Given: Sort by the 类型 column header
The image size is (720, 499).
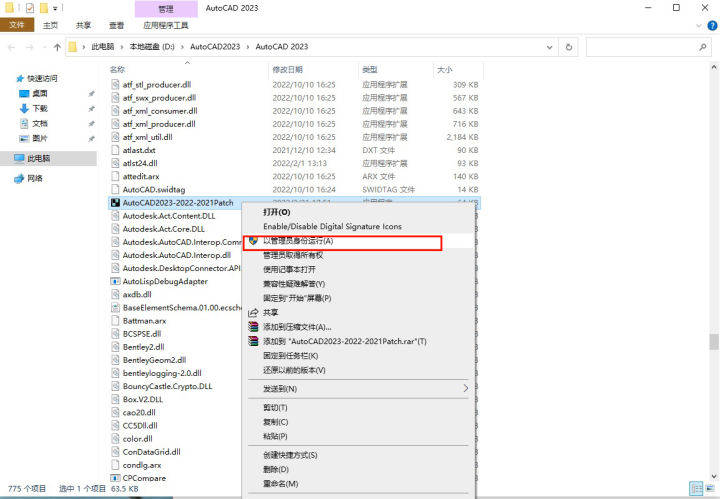Looking at the screenshot, I should (x=370, y=70).
